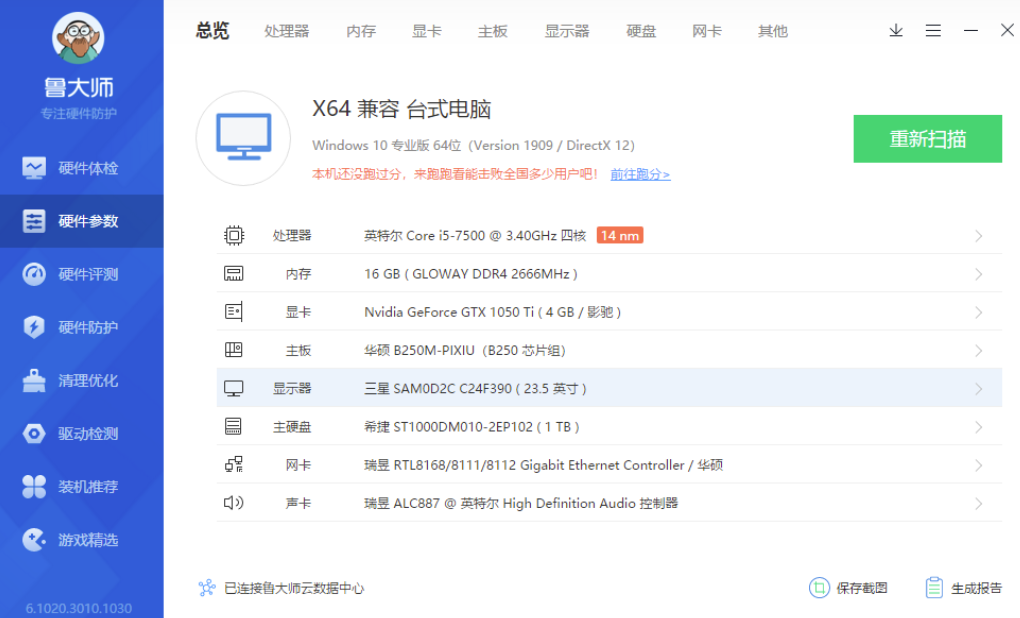Screen dimensions: 1020x618
Task: Click the desktop computer image
Action: 243,138
